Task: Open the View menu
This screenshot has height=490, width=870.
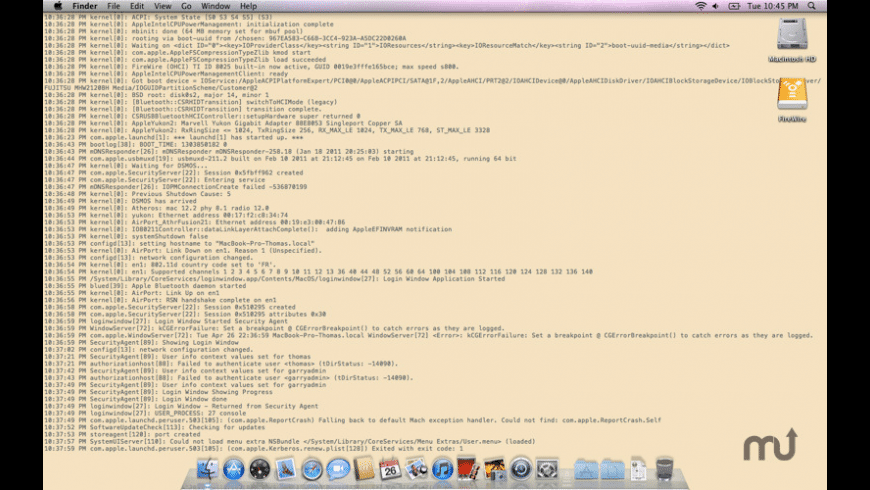Action: [x=163, y=6]
